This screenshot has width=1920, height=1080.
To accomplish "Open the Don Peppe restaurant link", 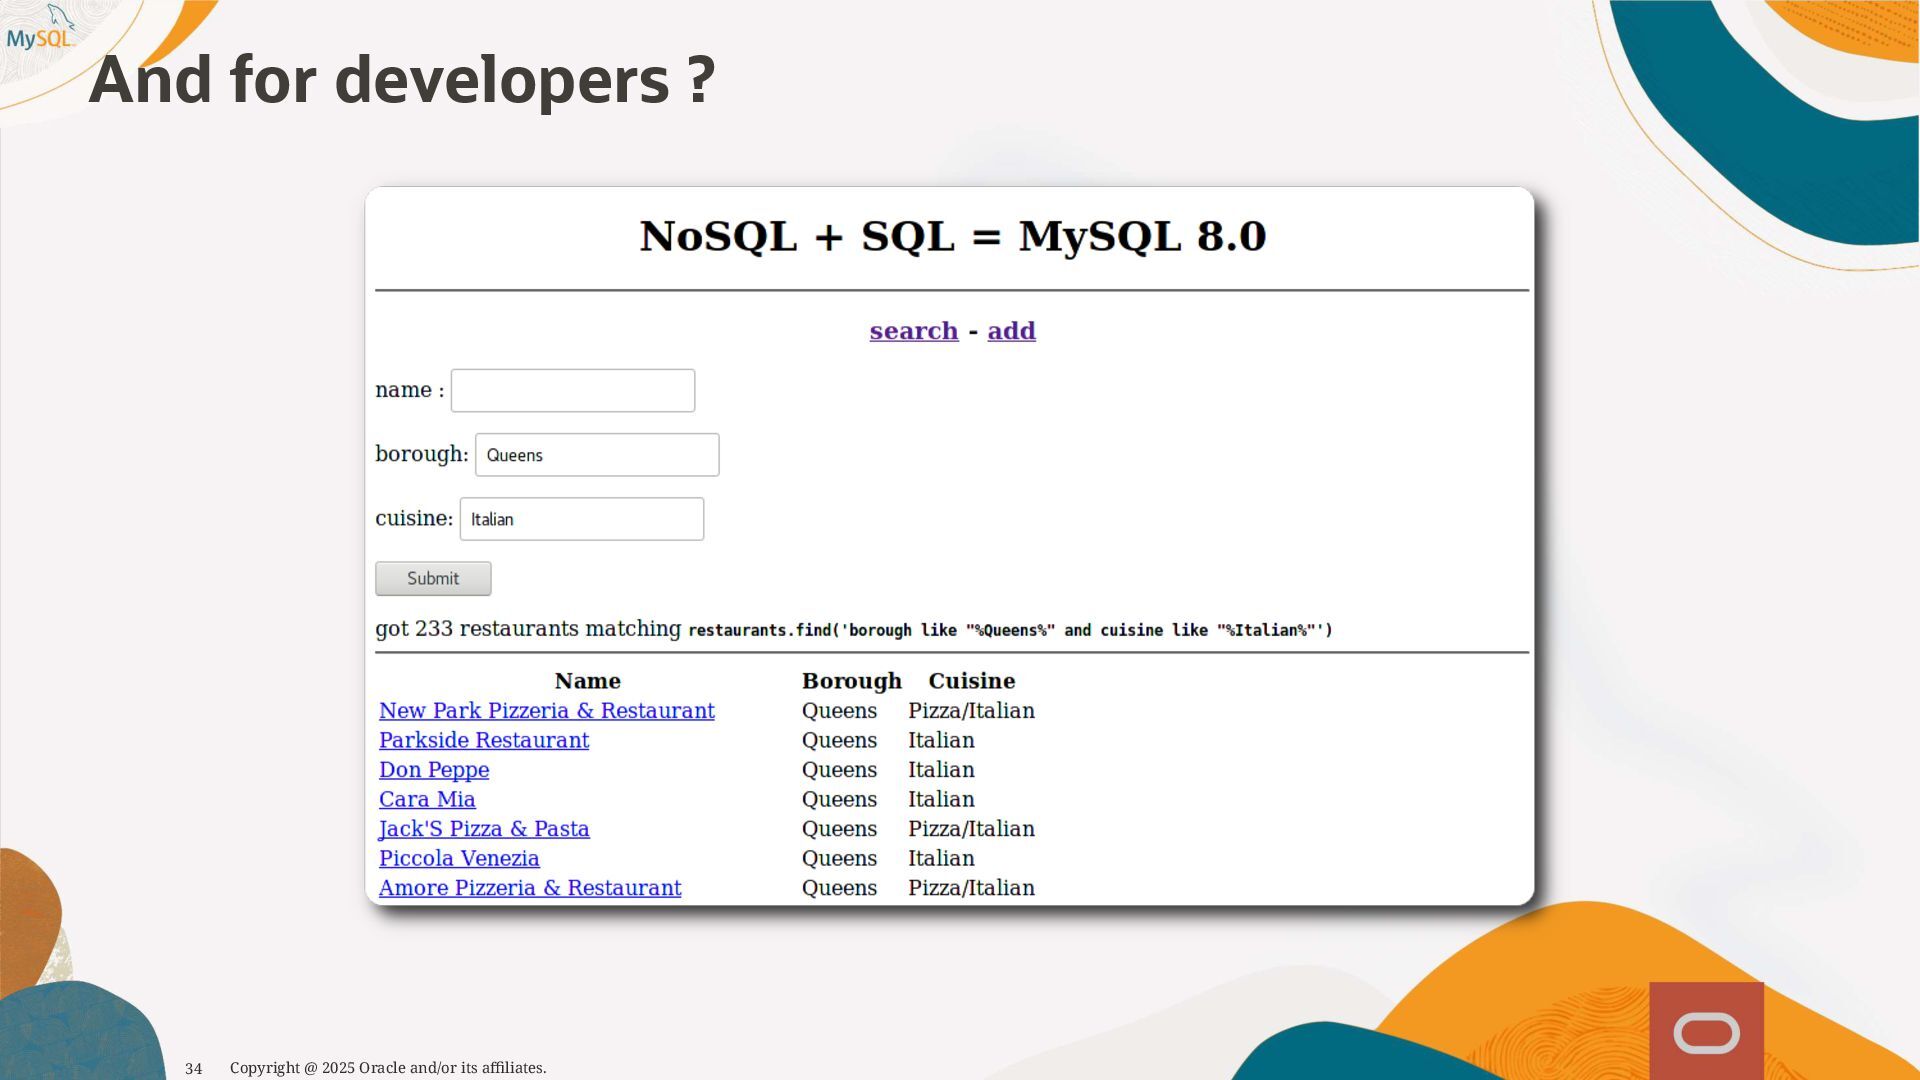I will tap(433, 770).
